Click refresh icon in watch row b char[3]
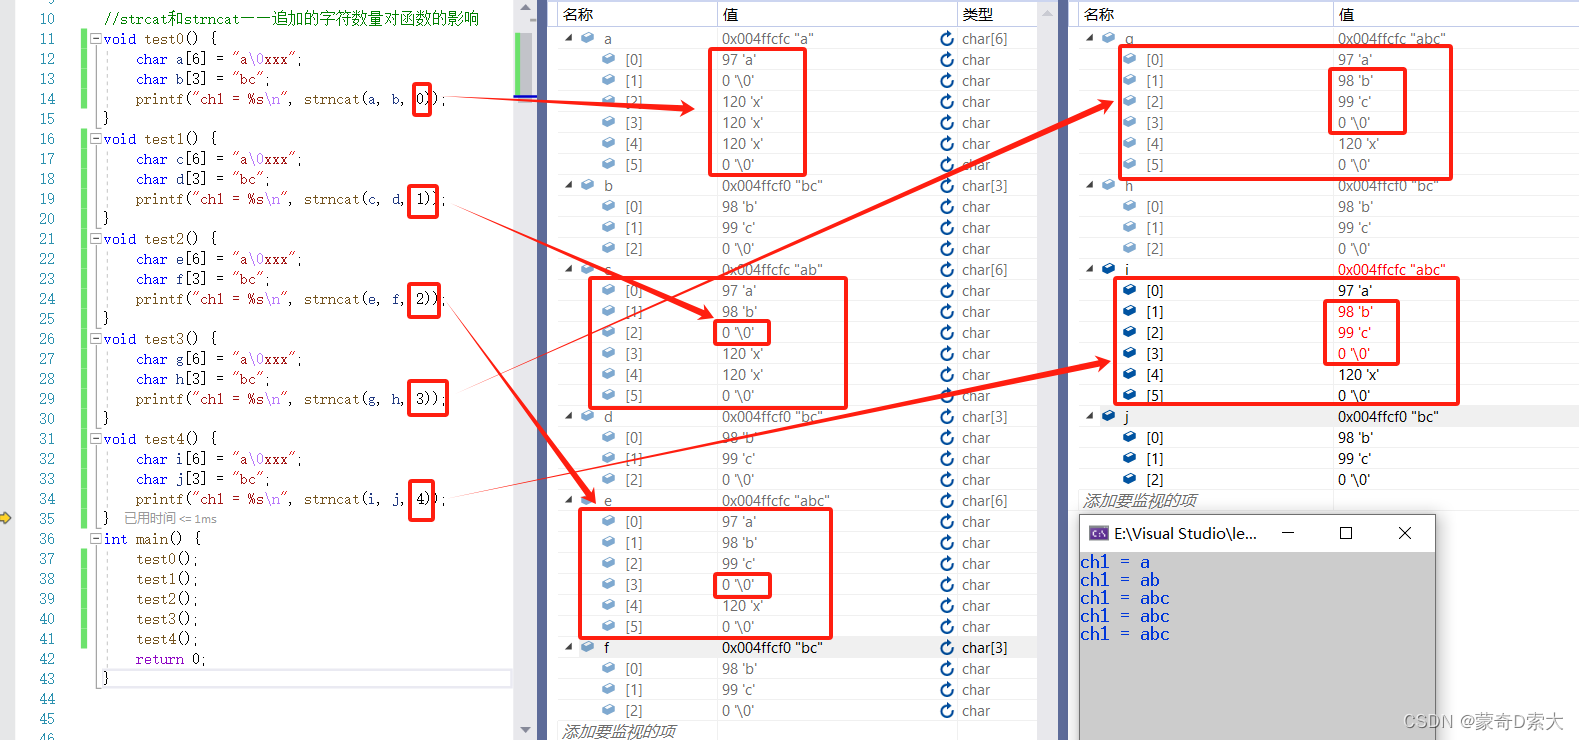Image resolution: width=1579 pixels, height=740 pixels. (x=946, y=186)
